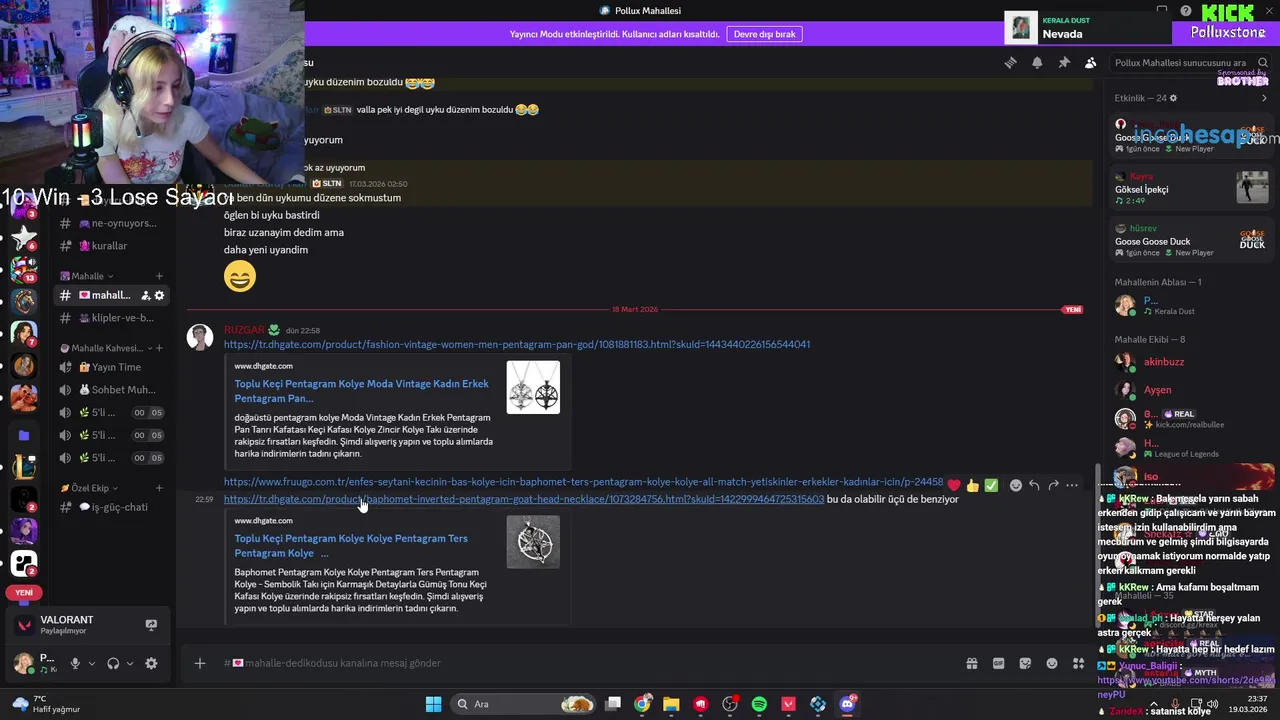Add green check mark reaction on message
Viewport: 1280px width, 720px height.
click(991, 485)
